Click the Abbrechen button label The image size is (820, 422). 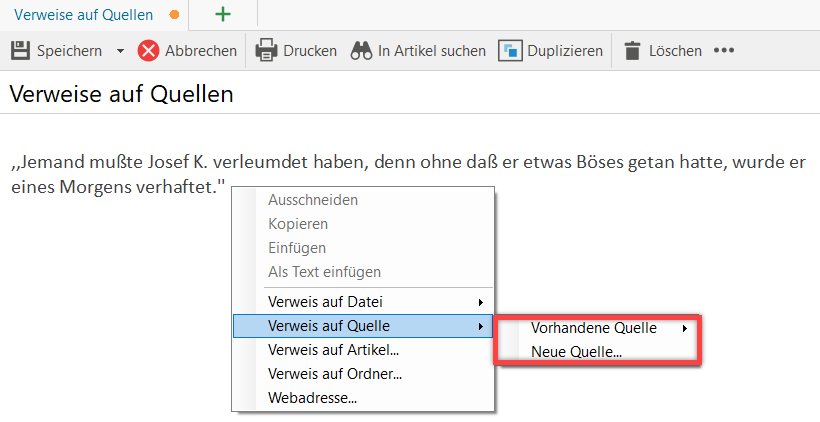coord(201,50)
